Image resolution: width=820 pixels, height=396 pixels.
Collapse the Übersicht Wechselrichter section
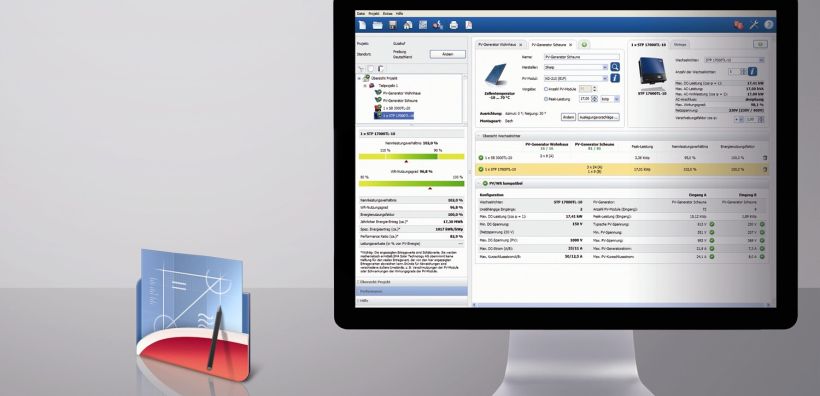[x=479, y=135]
